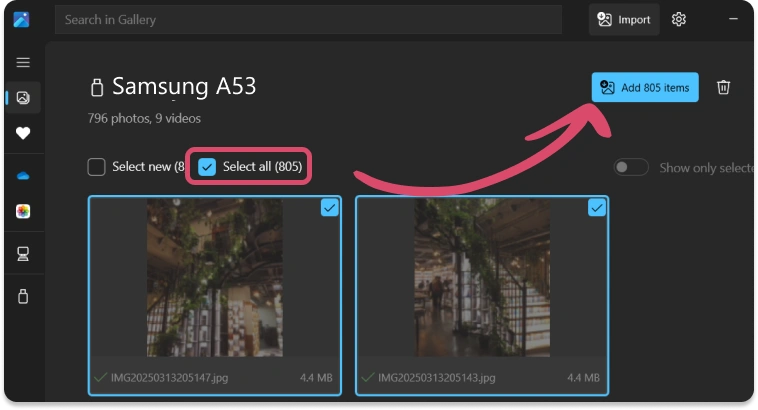
Task: Click filename IMG20250313205147.jpg label
Action: click(x=169, y=378)
